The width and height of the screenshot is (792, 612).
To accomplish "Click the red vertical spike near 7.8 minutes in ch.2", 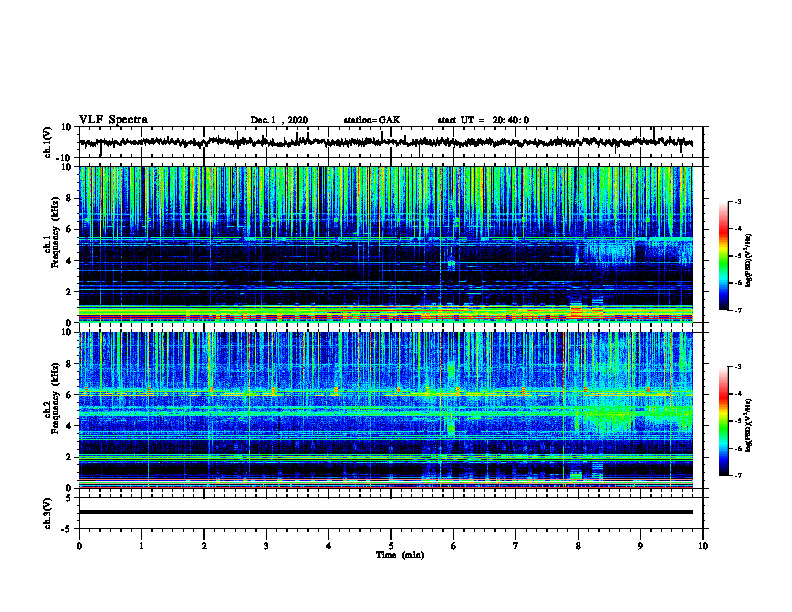I will tap(564, 410).
